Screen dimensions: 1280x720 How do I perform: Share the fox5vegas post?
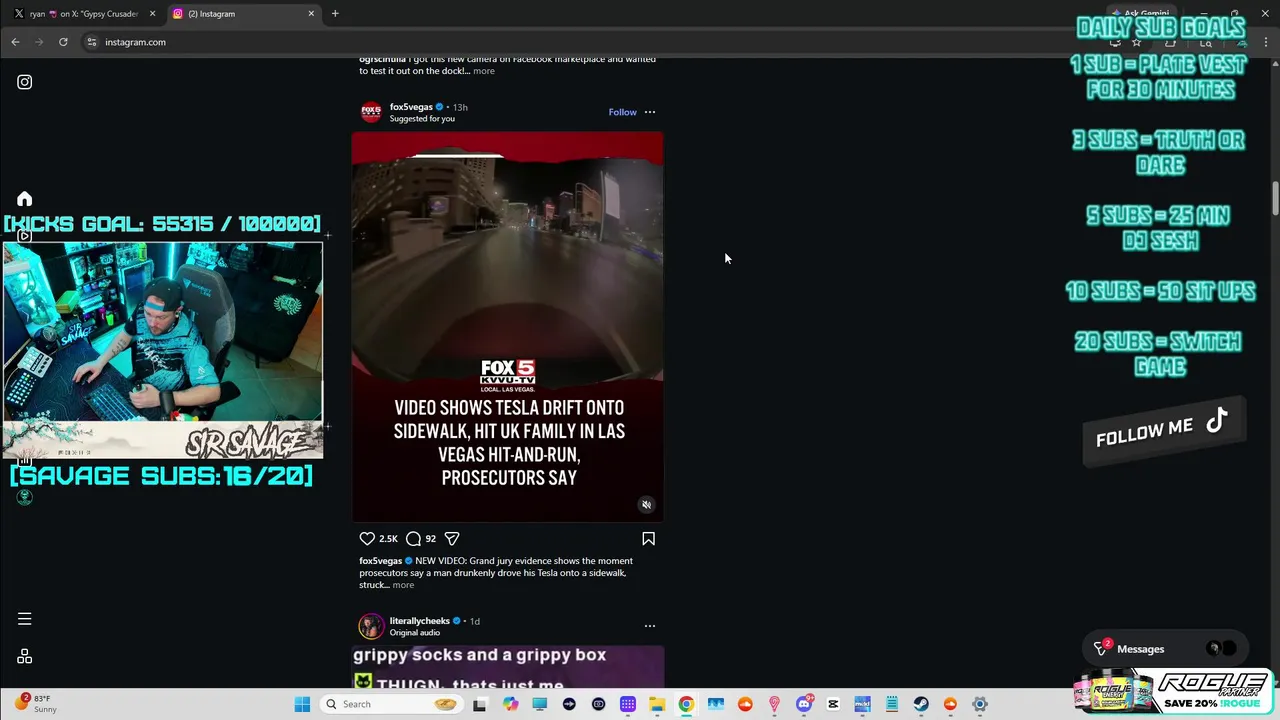tap(452, 538)
